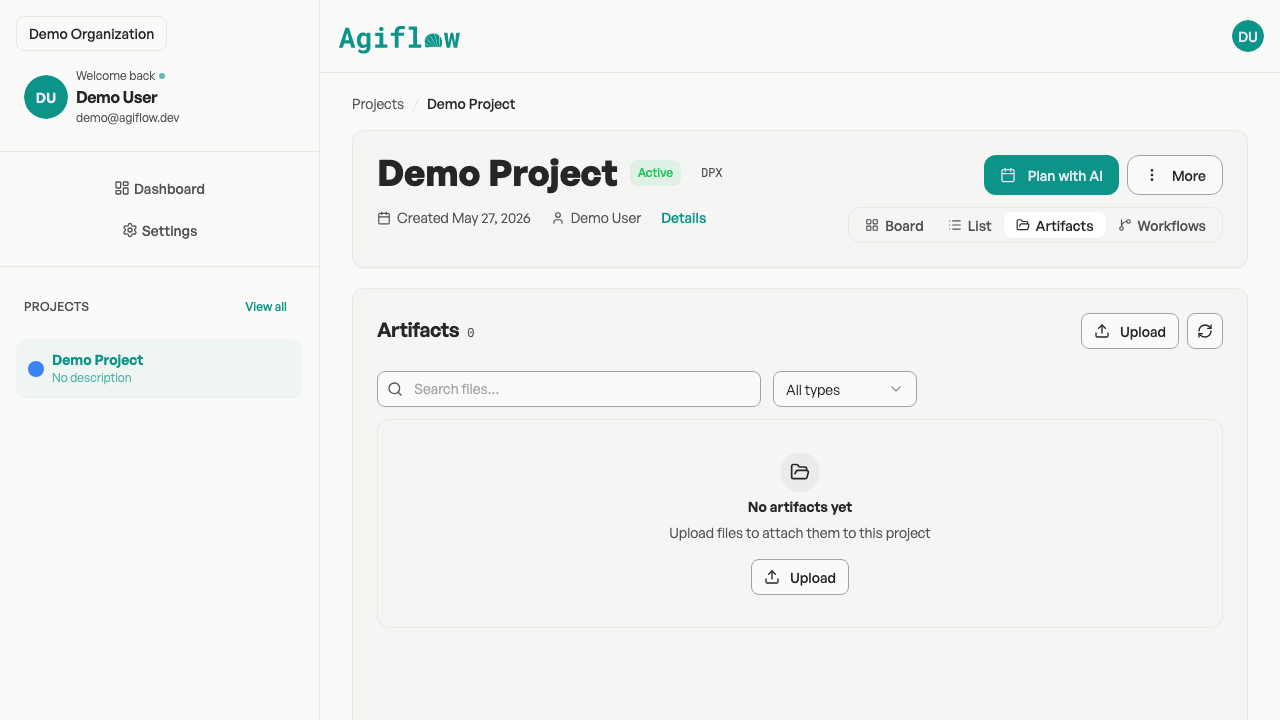1280x720 pixels.
Task: Select Demo Project in sidebar list
Action: (159, 369)
